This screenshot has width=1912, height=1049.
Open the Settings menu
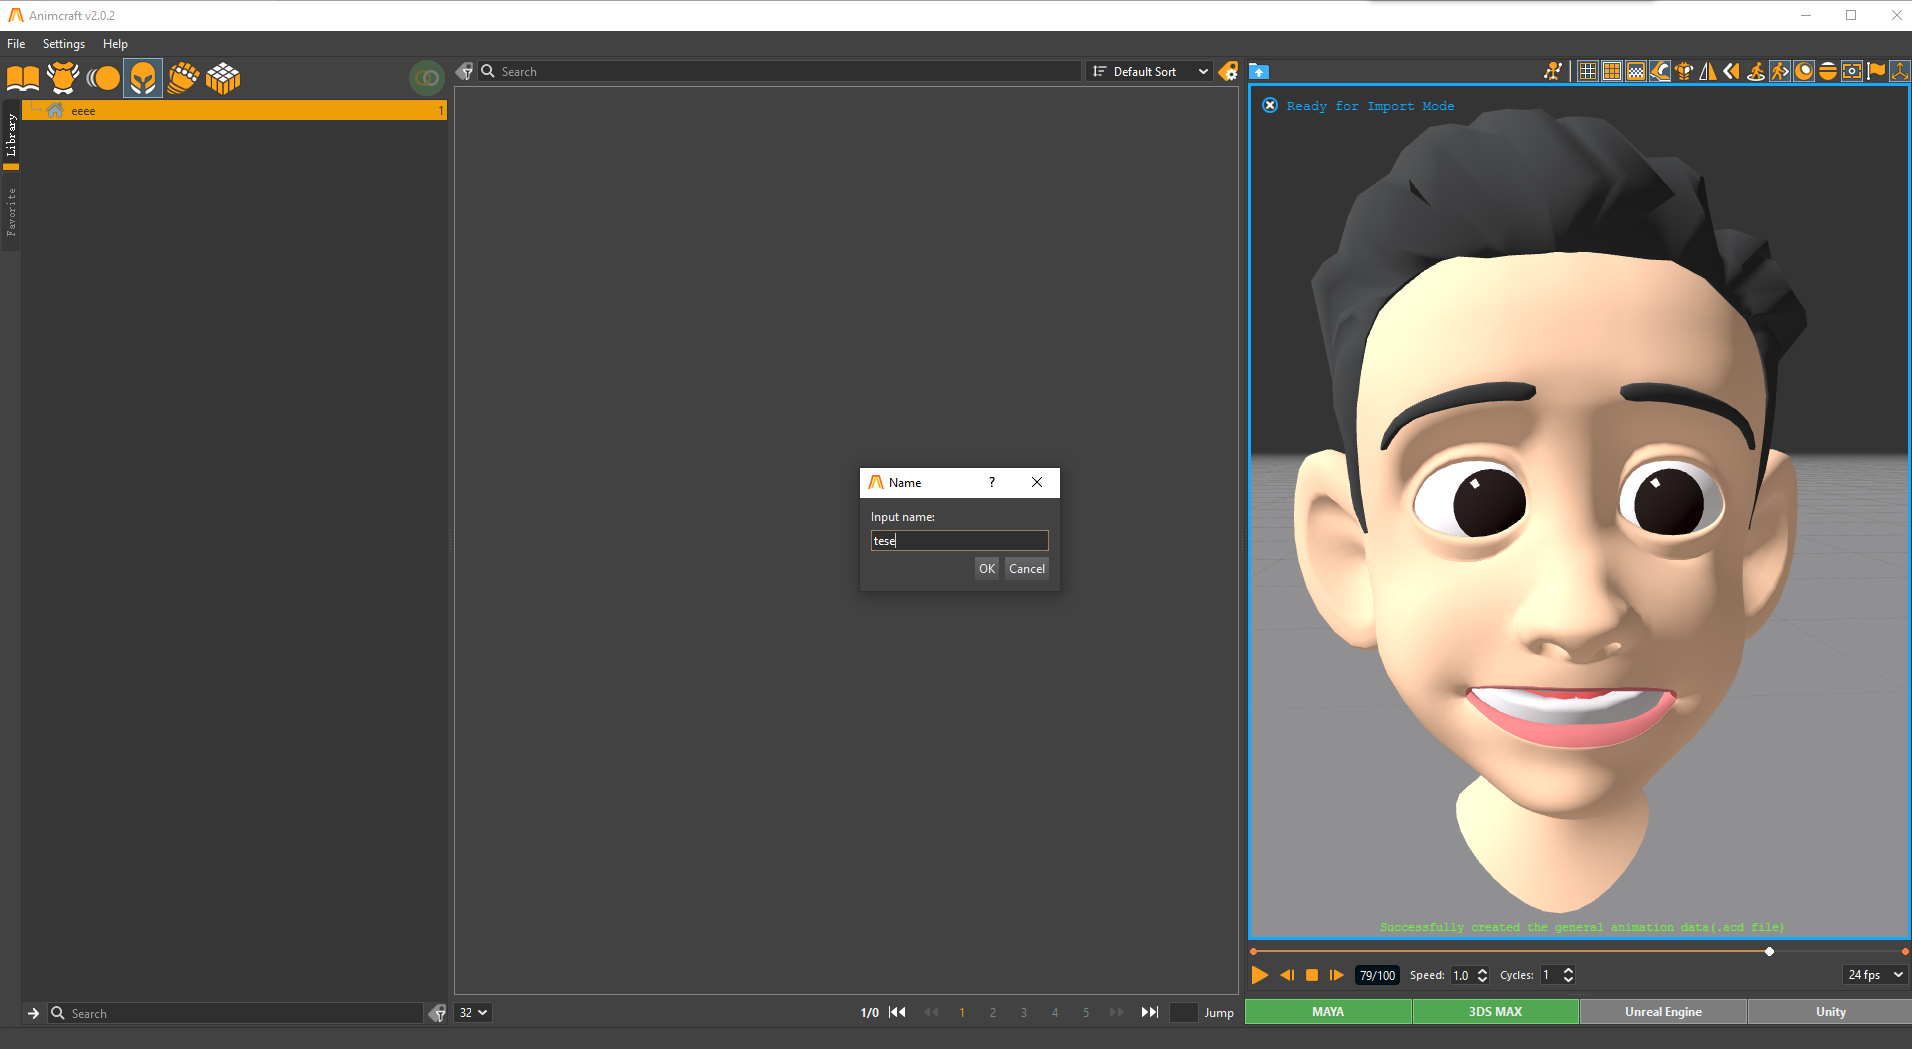click(64, 44)
